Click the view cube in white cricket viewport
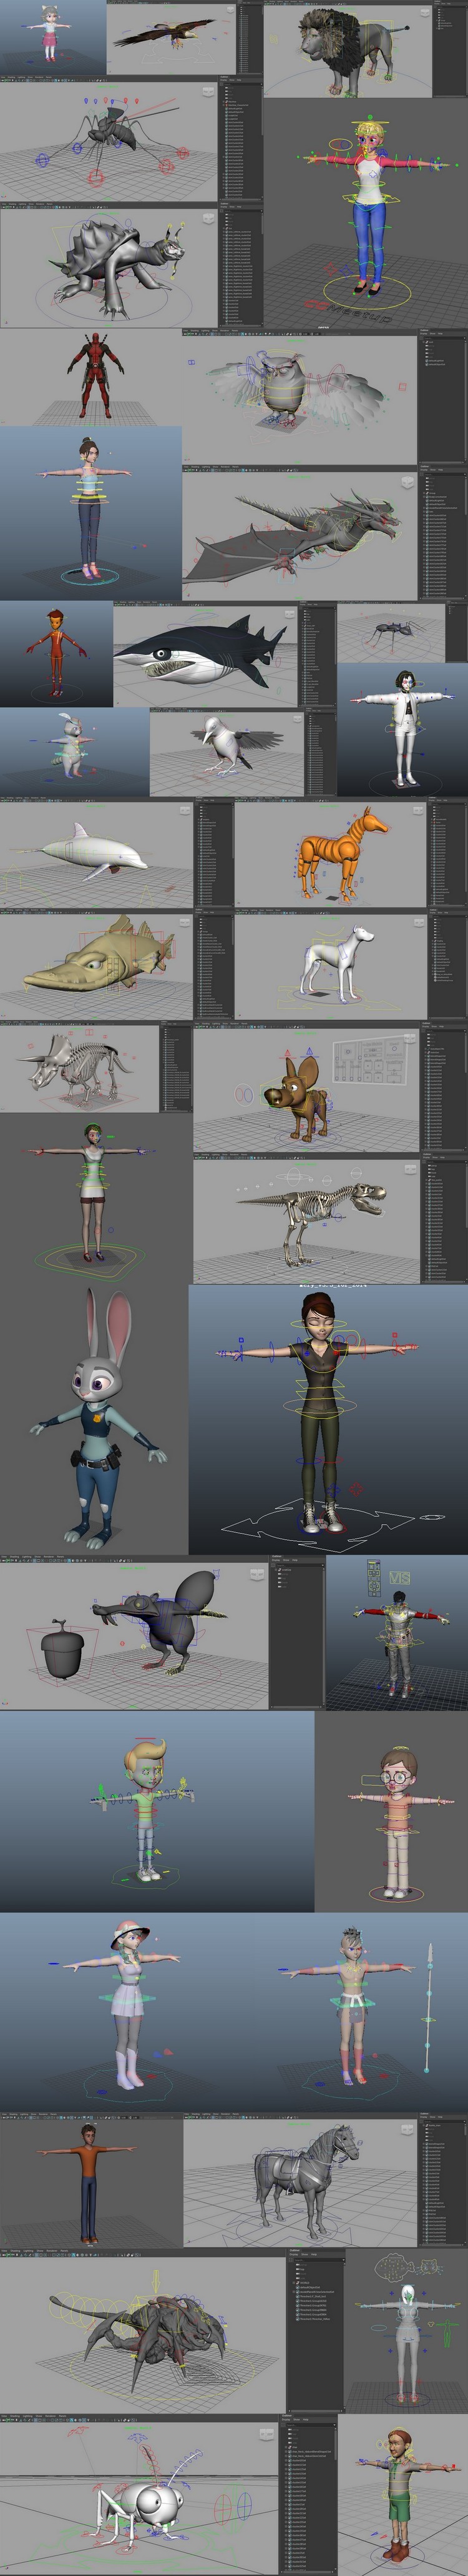This screenshot has width=468, height=2576. (267, 2433)
